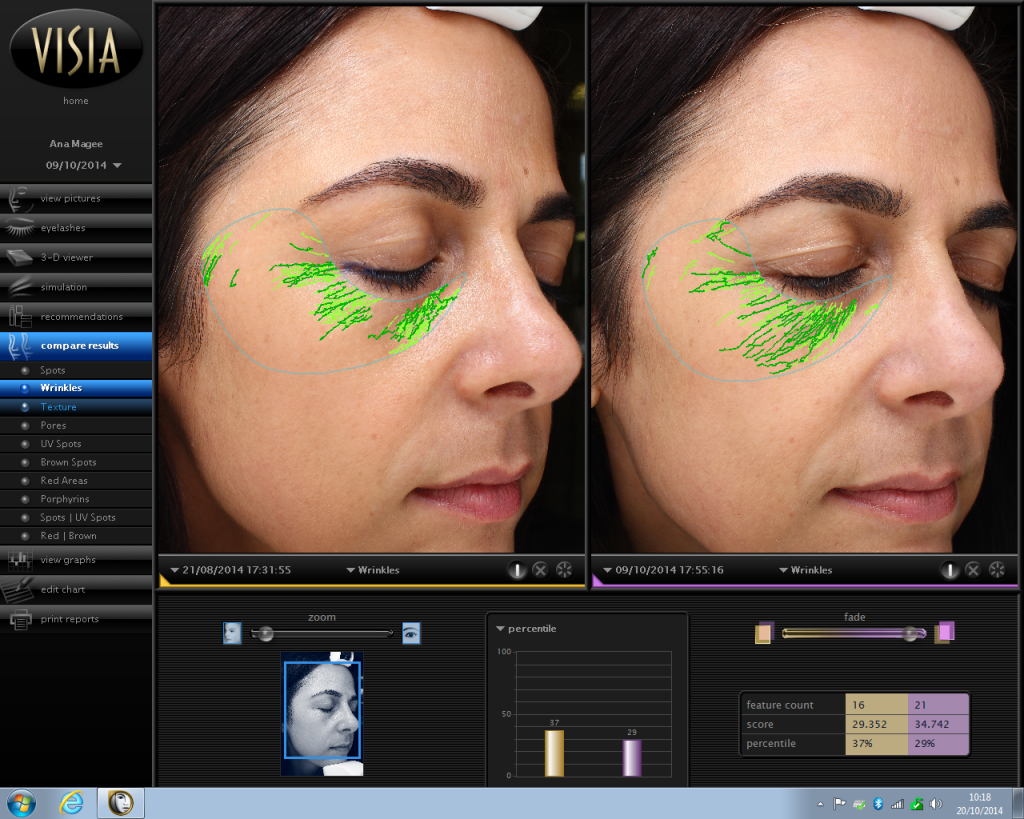Select the Pores analysis radio option
Image resolution: width=1024 pixels, height=819 pixels.
25,426
